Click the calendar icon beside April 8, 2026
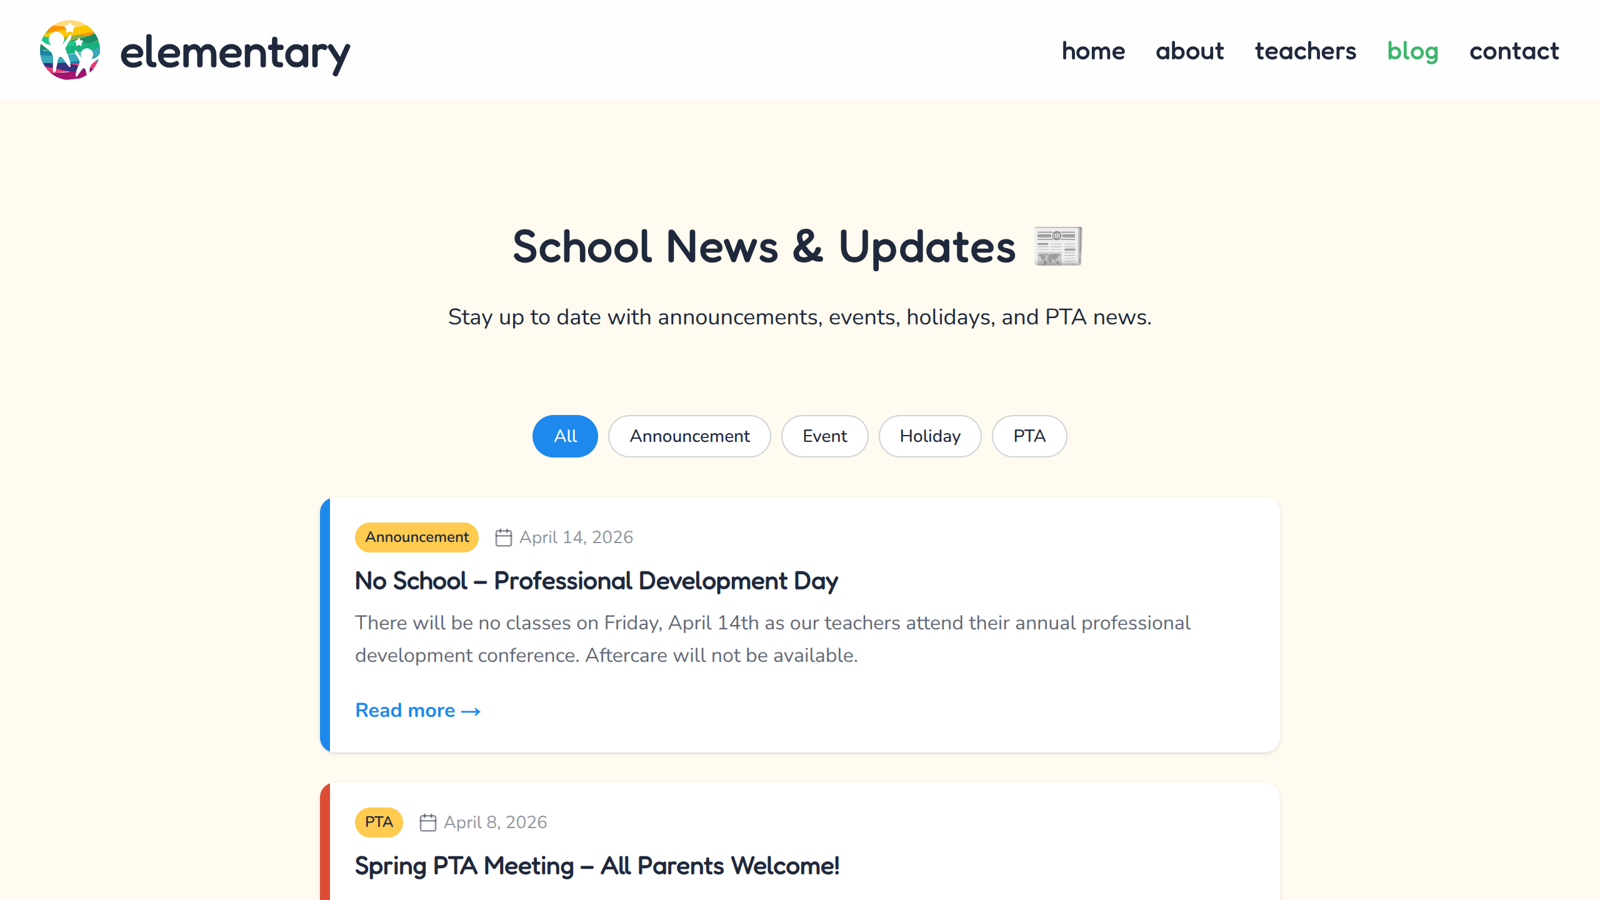The image size is (1600, 900). coord(428,823)
